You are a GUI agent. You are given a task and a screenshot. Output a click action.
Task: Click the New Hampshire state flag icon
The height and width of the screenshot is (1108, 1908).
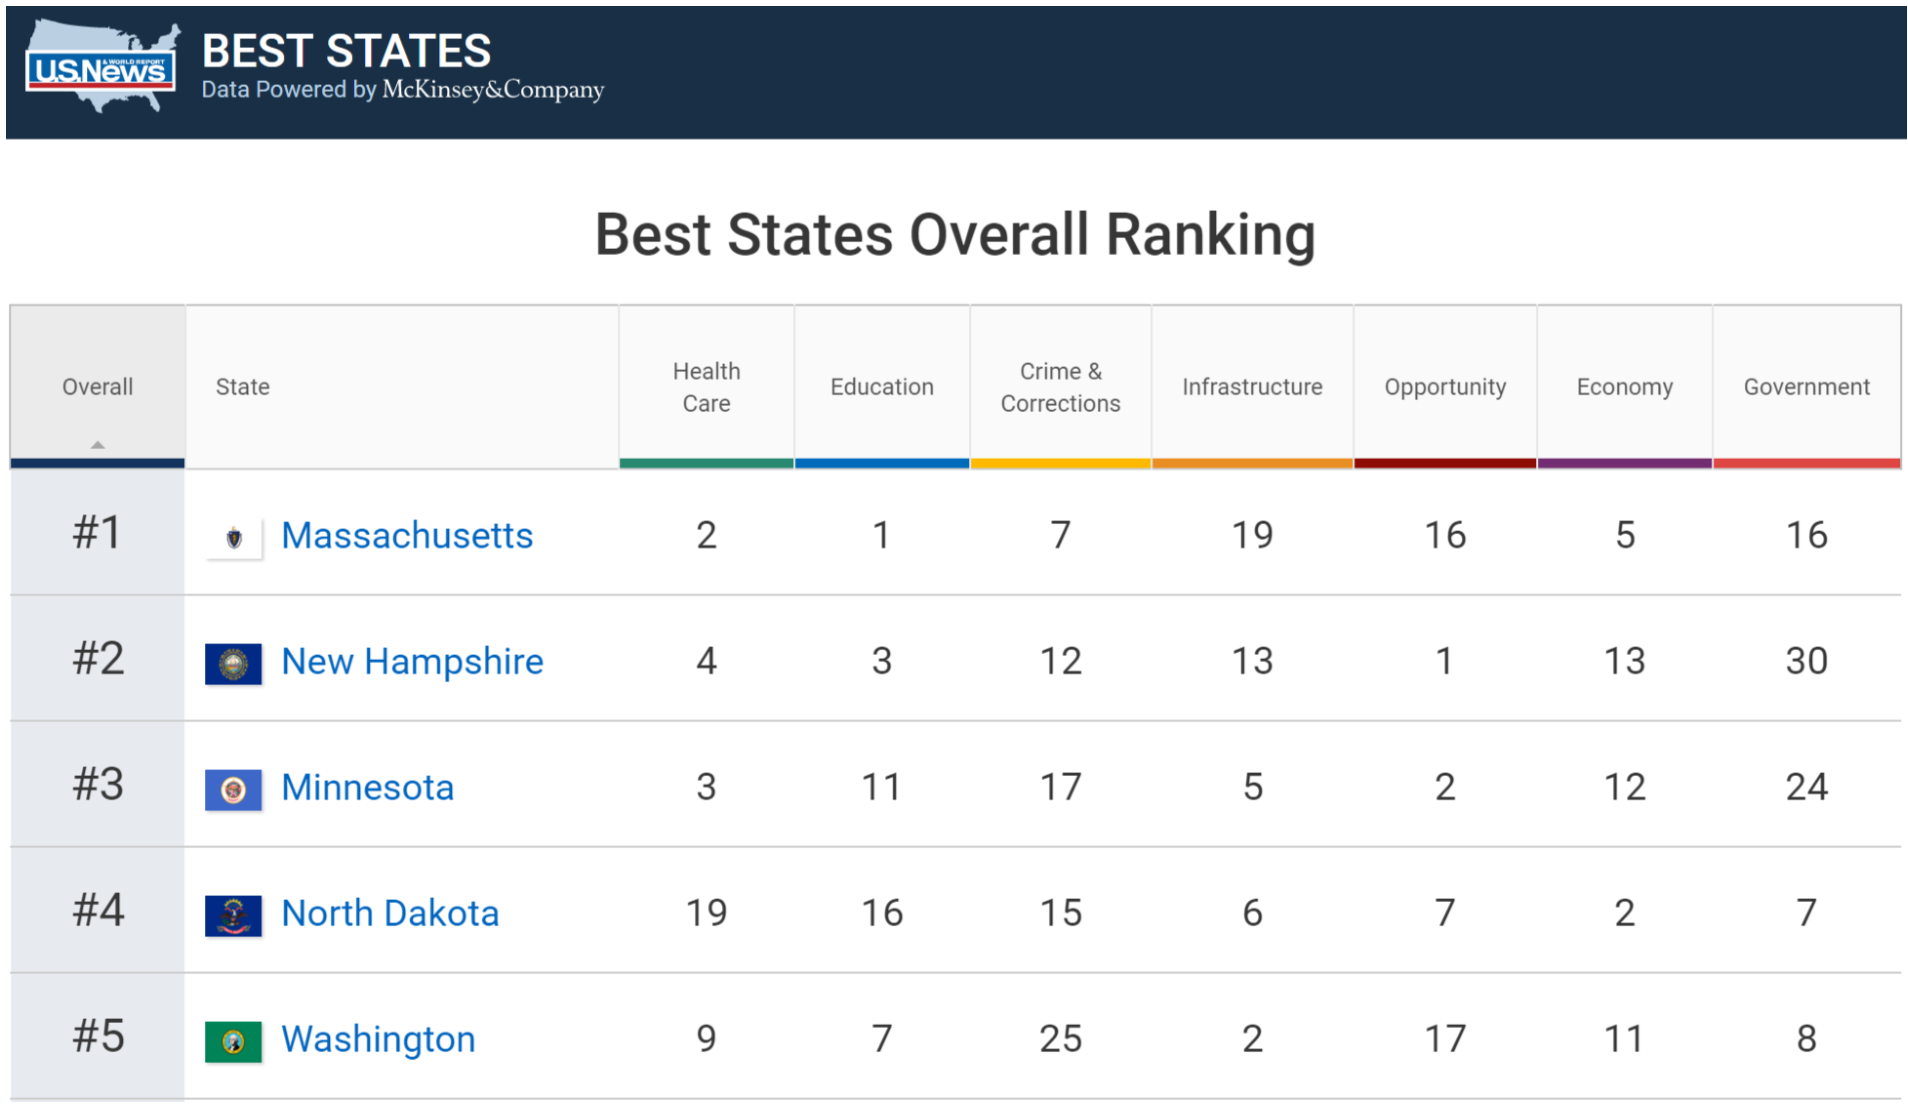pos(233,664)
